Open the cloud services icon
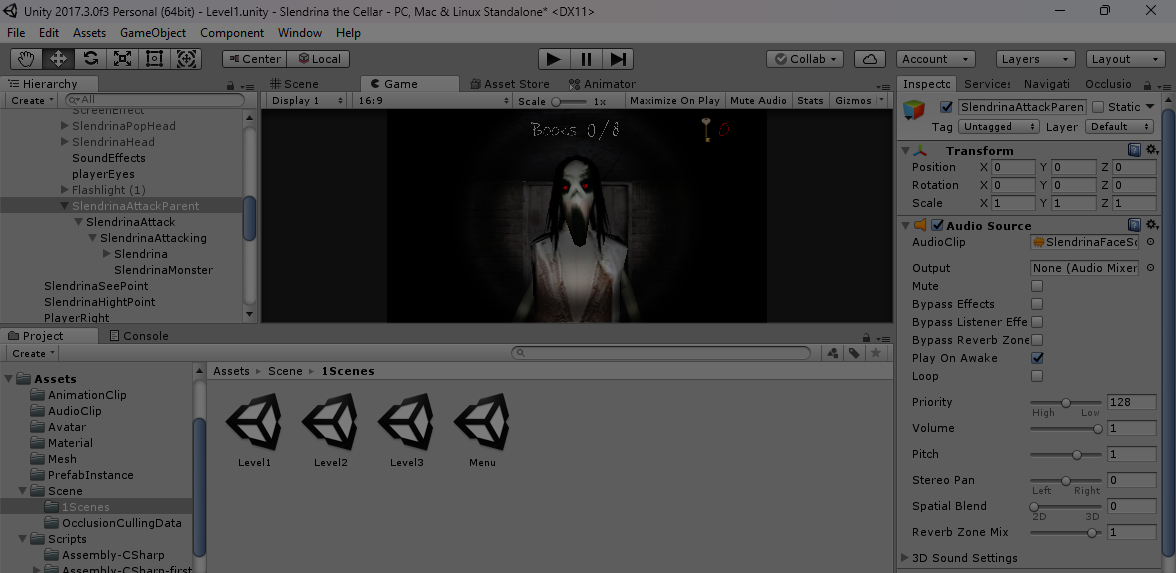Image resolution: width=1176 pixels, height=573 pixels. (x=870, y=59)
